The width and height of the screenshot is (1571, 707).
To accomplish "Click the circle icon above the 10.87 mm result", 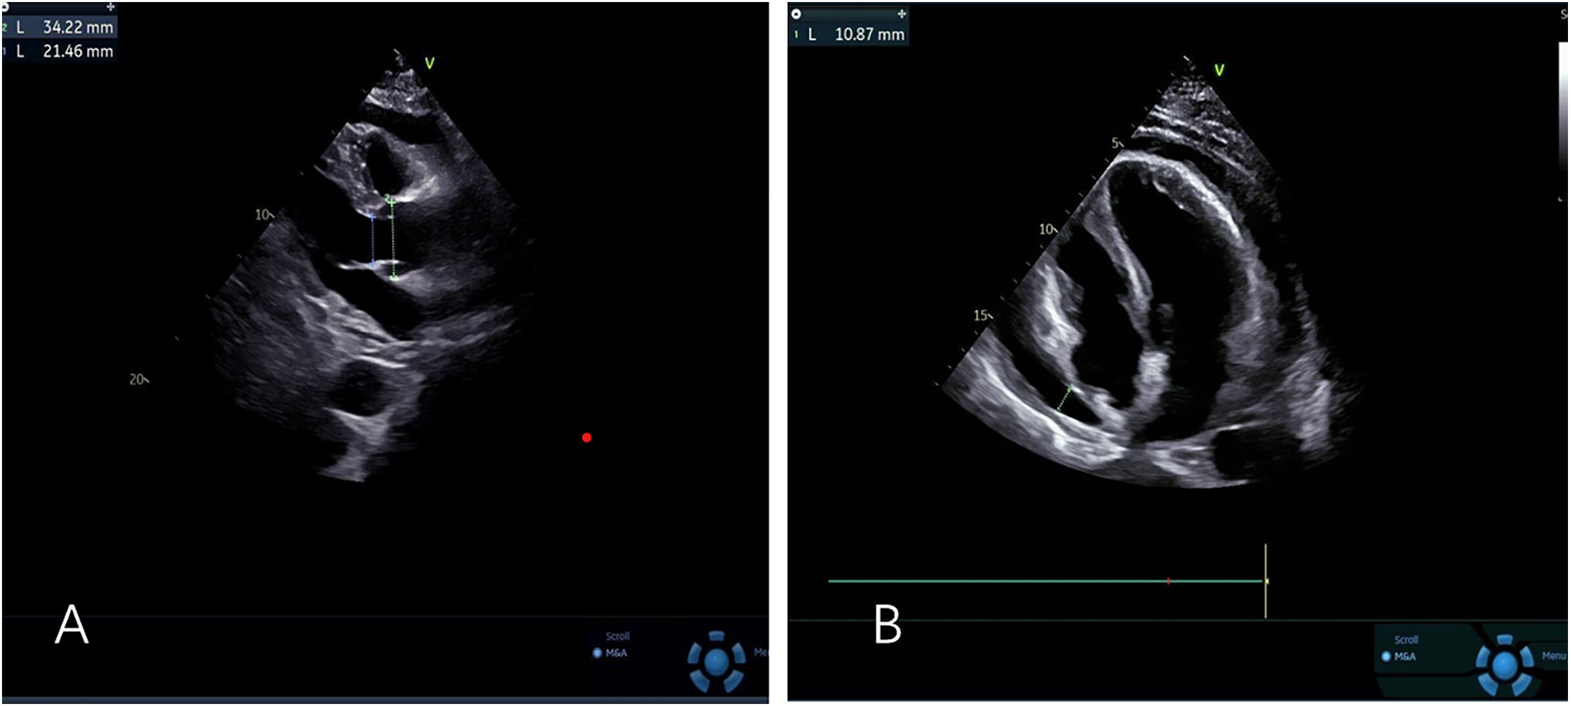I will 796,14.
